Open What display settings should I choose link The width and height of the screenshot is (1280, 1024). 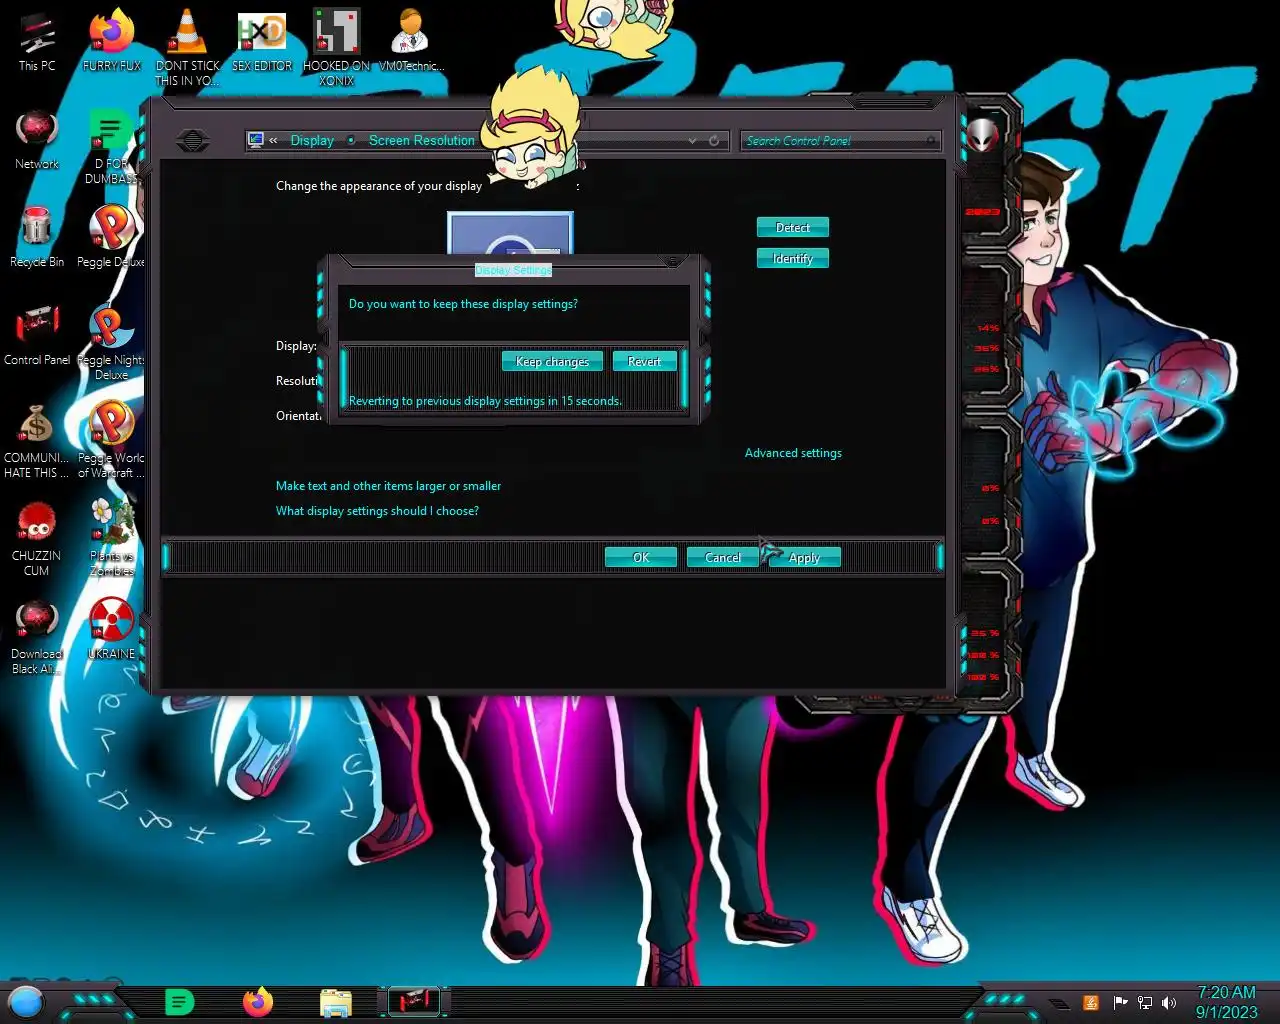click(377, 511)
